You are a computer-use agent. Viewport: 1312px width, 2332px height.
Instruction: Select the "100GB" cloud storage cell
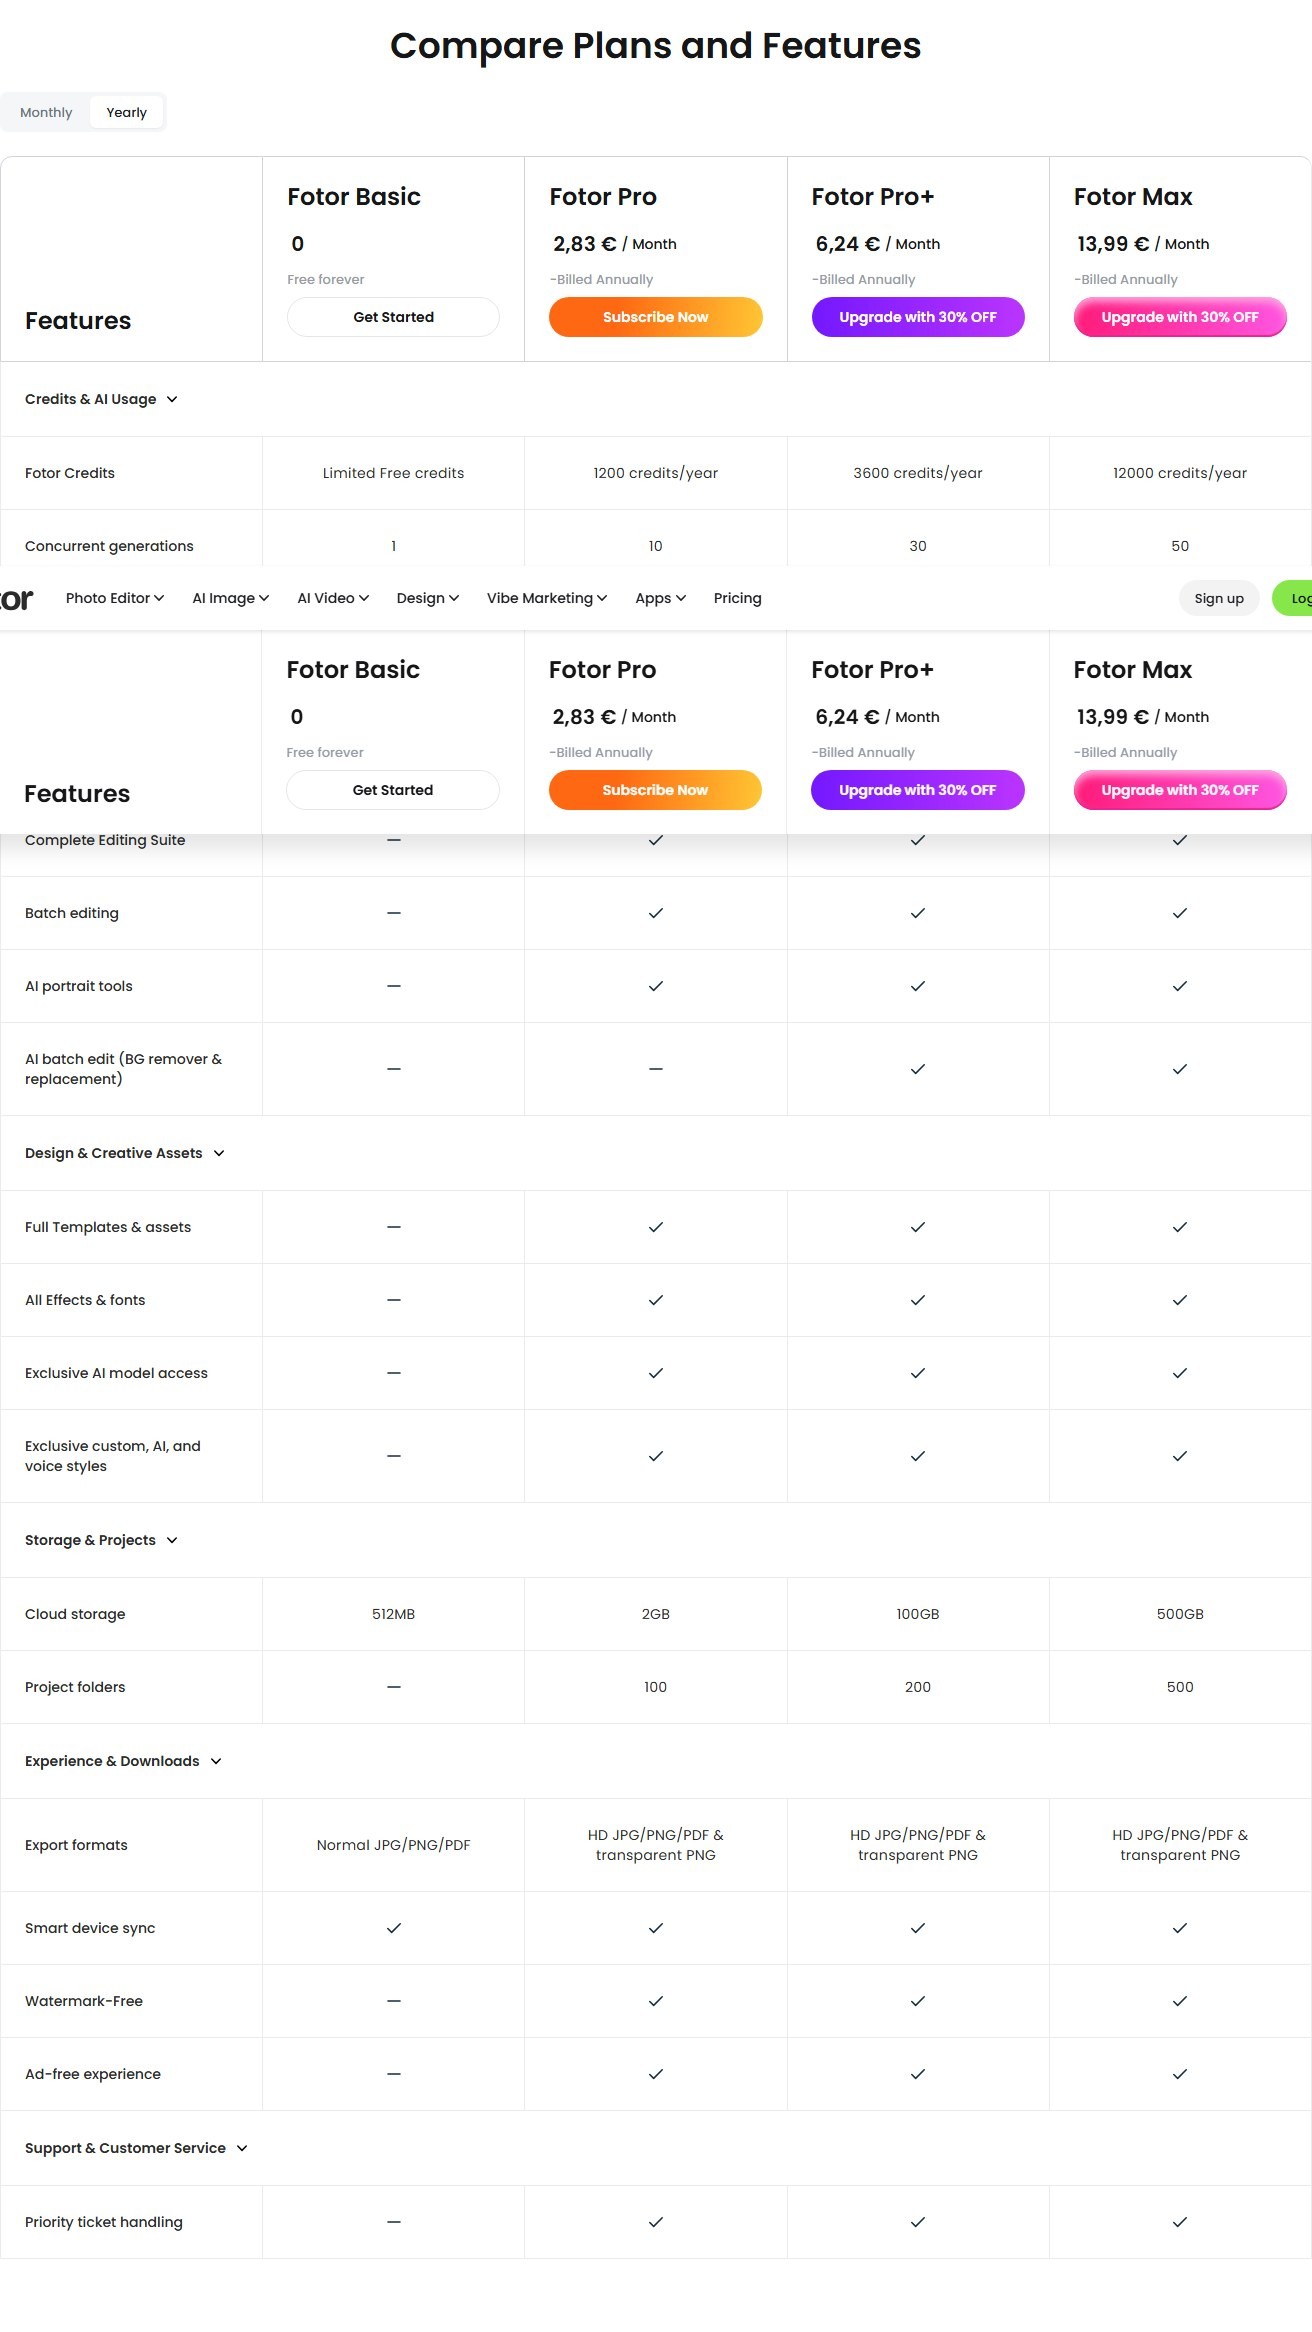tap(918, 1614)
